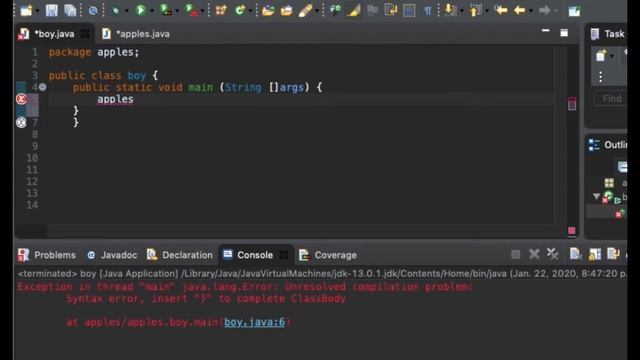Click the main public class keyword

tap(85, 76)
